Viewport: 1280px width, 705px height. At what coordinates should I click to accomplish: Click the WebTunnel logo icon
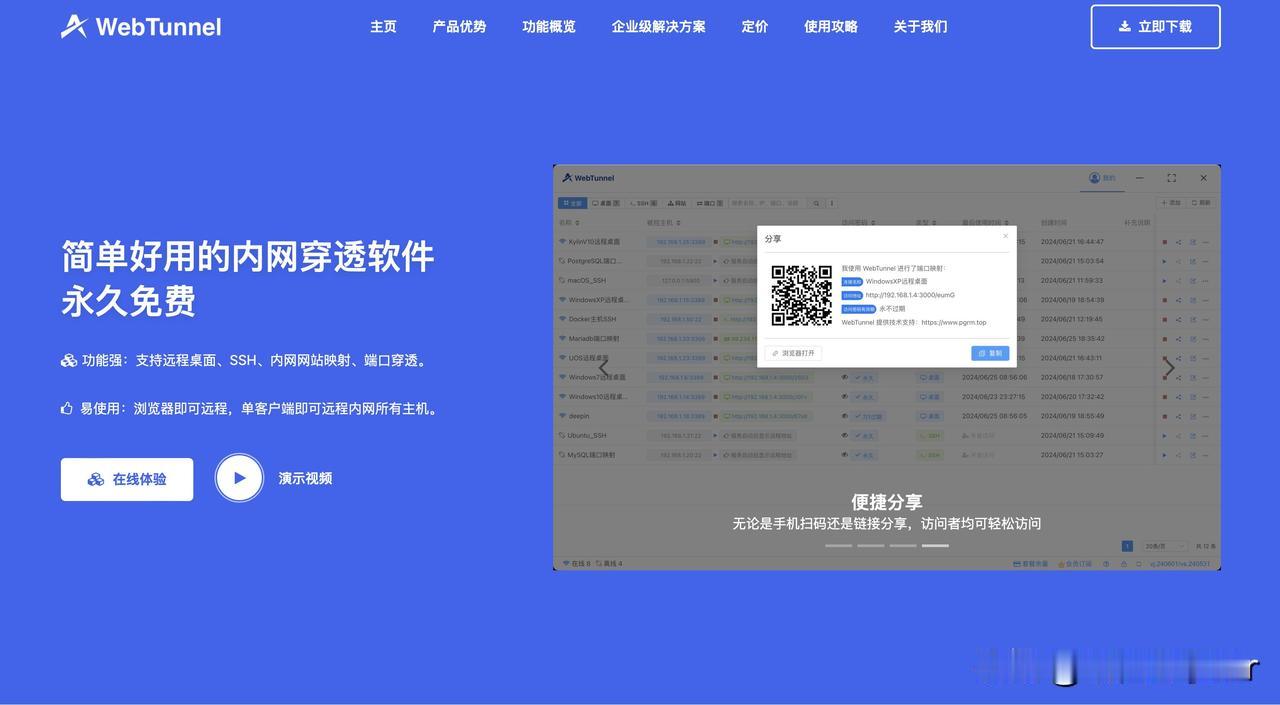click(75, 22)
